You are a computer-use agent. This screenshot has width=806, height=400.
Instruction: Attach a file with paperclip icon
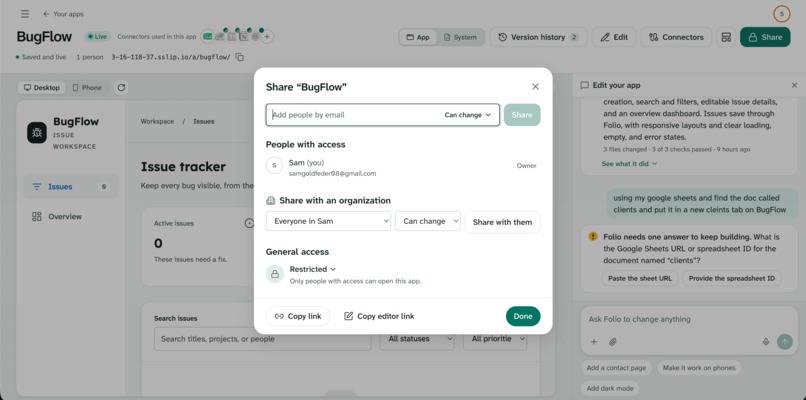coord(612,341)
